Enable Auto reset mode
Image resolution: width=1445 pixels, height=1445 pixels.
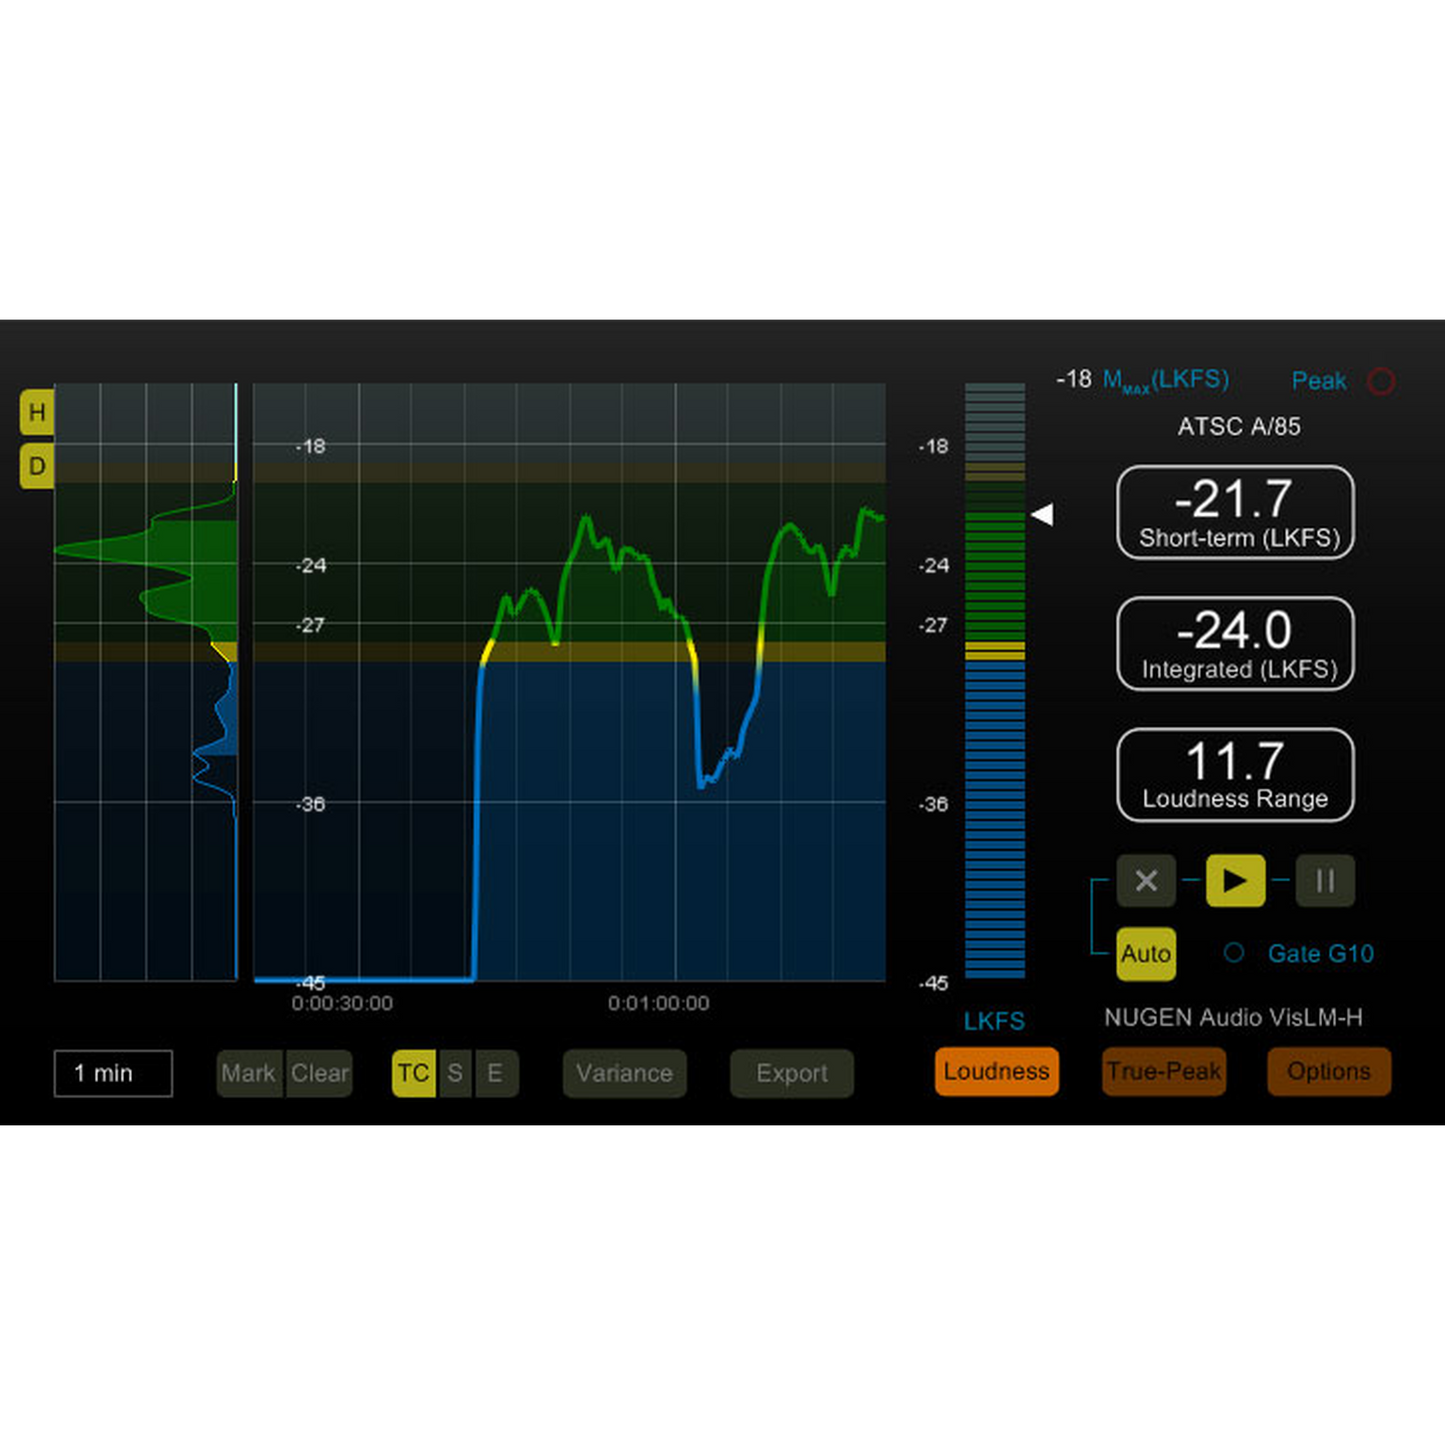pyautogui.click(x=1146, y=953)
